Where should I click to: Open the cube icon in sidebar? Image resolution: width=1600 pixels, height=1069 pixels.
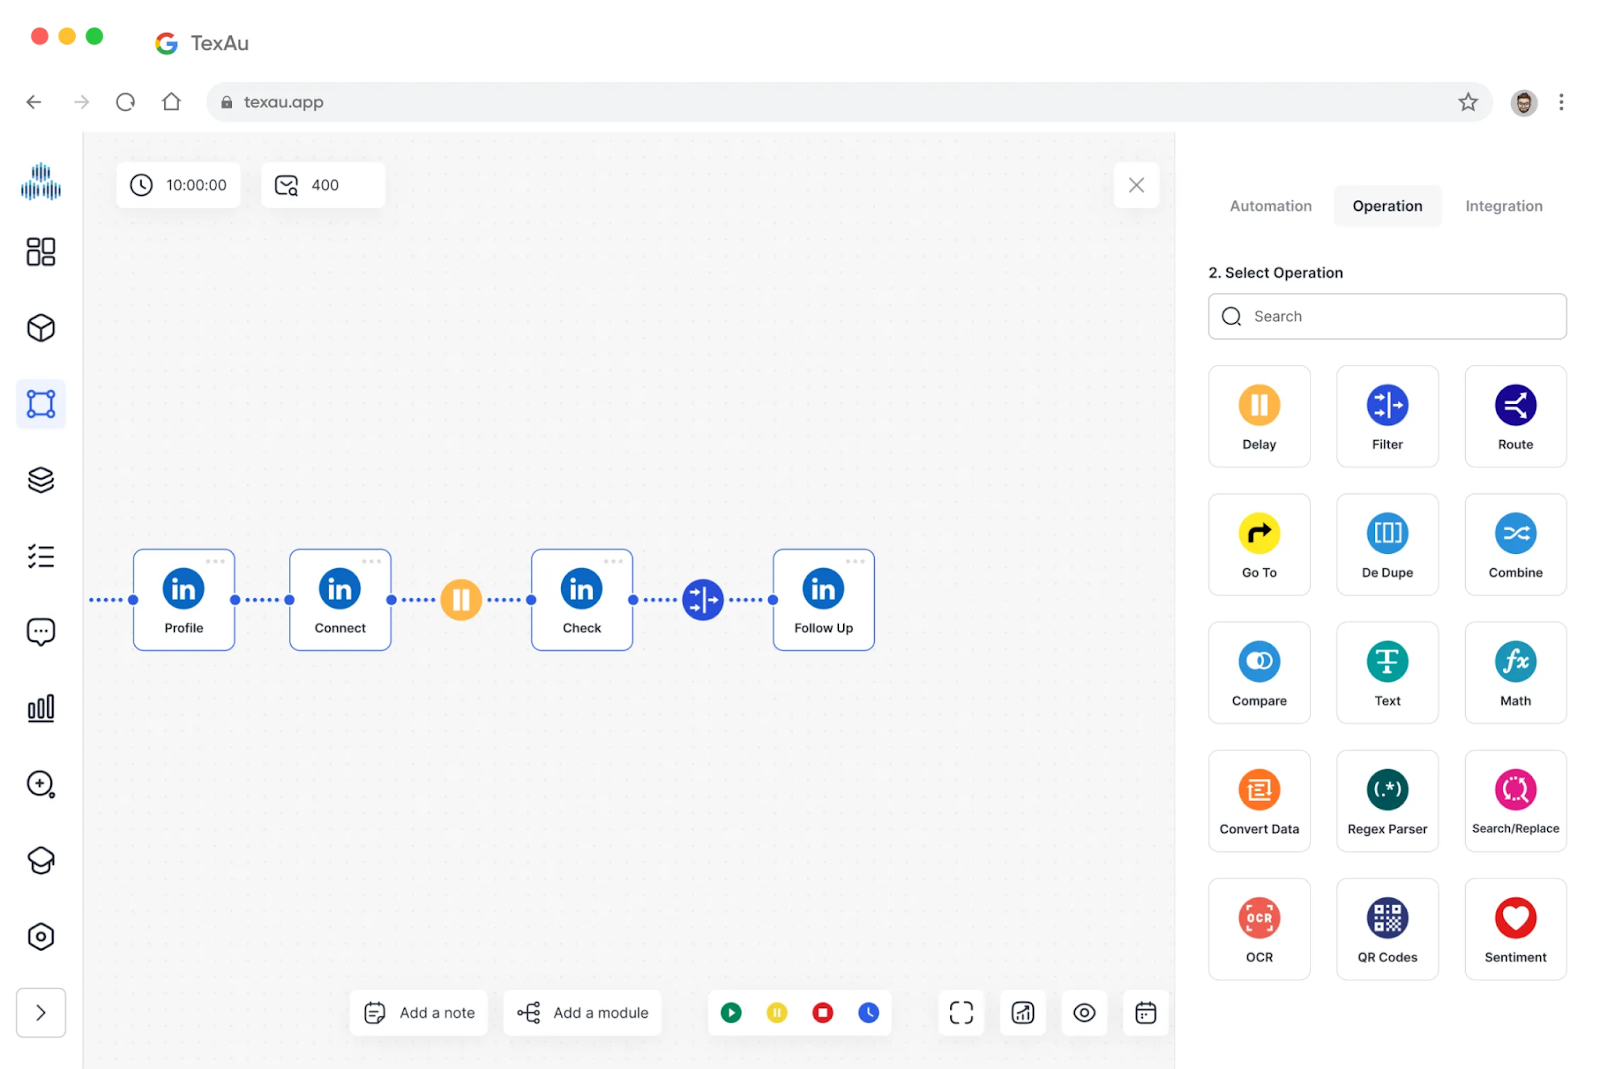(x=41, y=328)
